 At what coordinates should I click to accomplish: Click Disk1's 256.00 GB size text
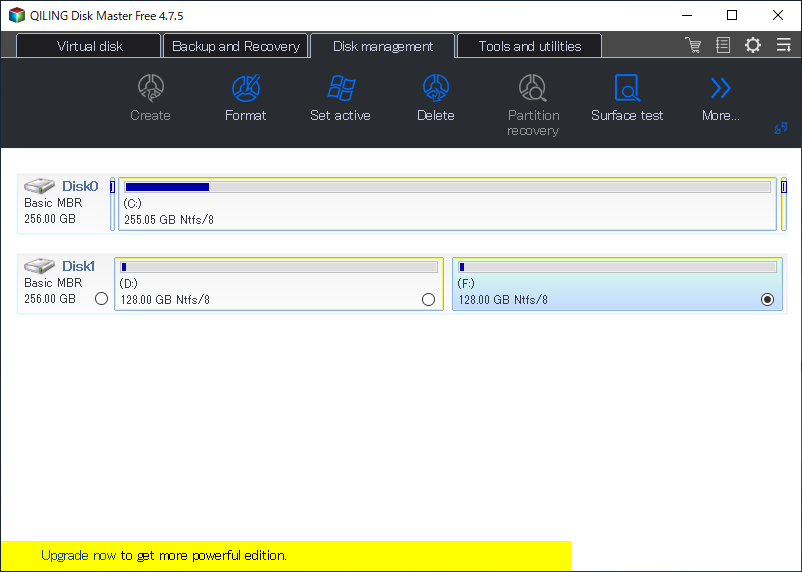click(50, 299)
